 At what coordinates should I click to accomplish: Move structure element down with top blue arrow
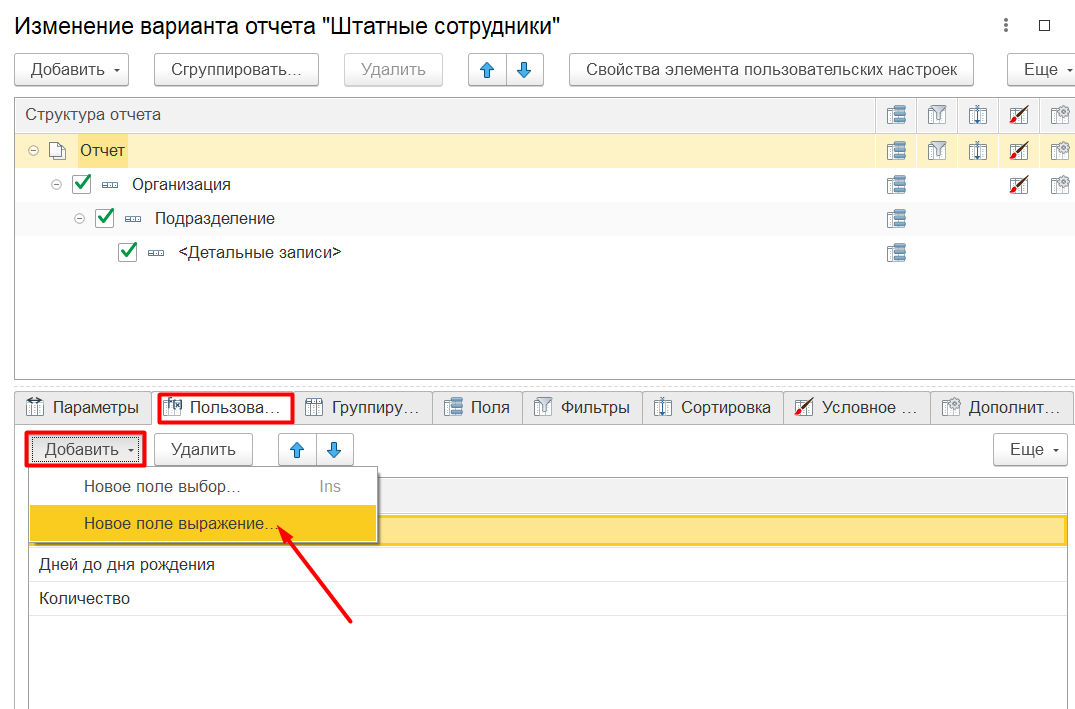point(524,70)
